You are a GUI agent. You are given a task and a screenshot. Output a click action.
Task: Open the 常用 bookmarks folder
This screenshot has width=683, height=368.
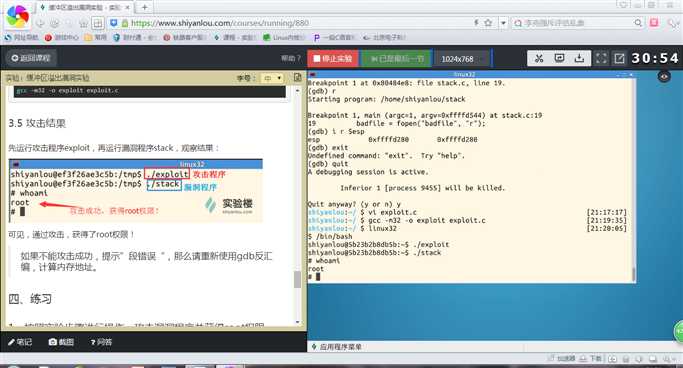[95, 37]
